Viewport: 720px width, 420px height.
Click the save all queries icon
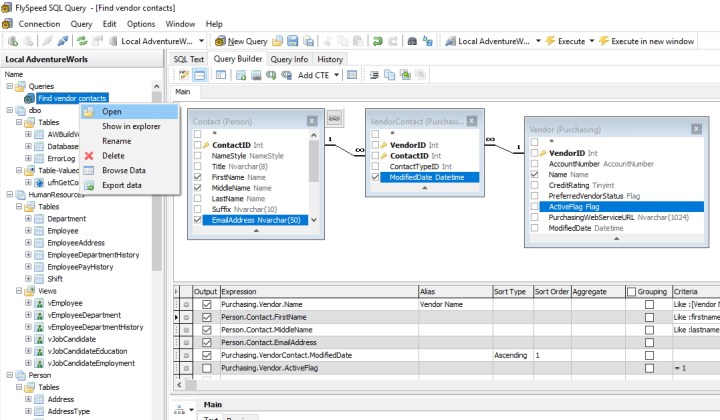click(x=309, y=41)
